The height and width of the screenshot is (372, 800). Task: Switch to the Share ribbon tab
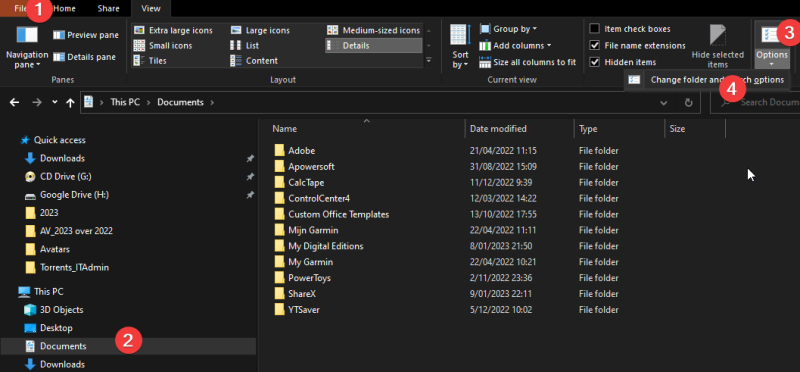[108, 8]
